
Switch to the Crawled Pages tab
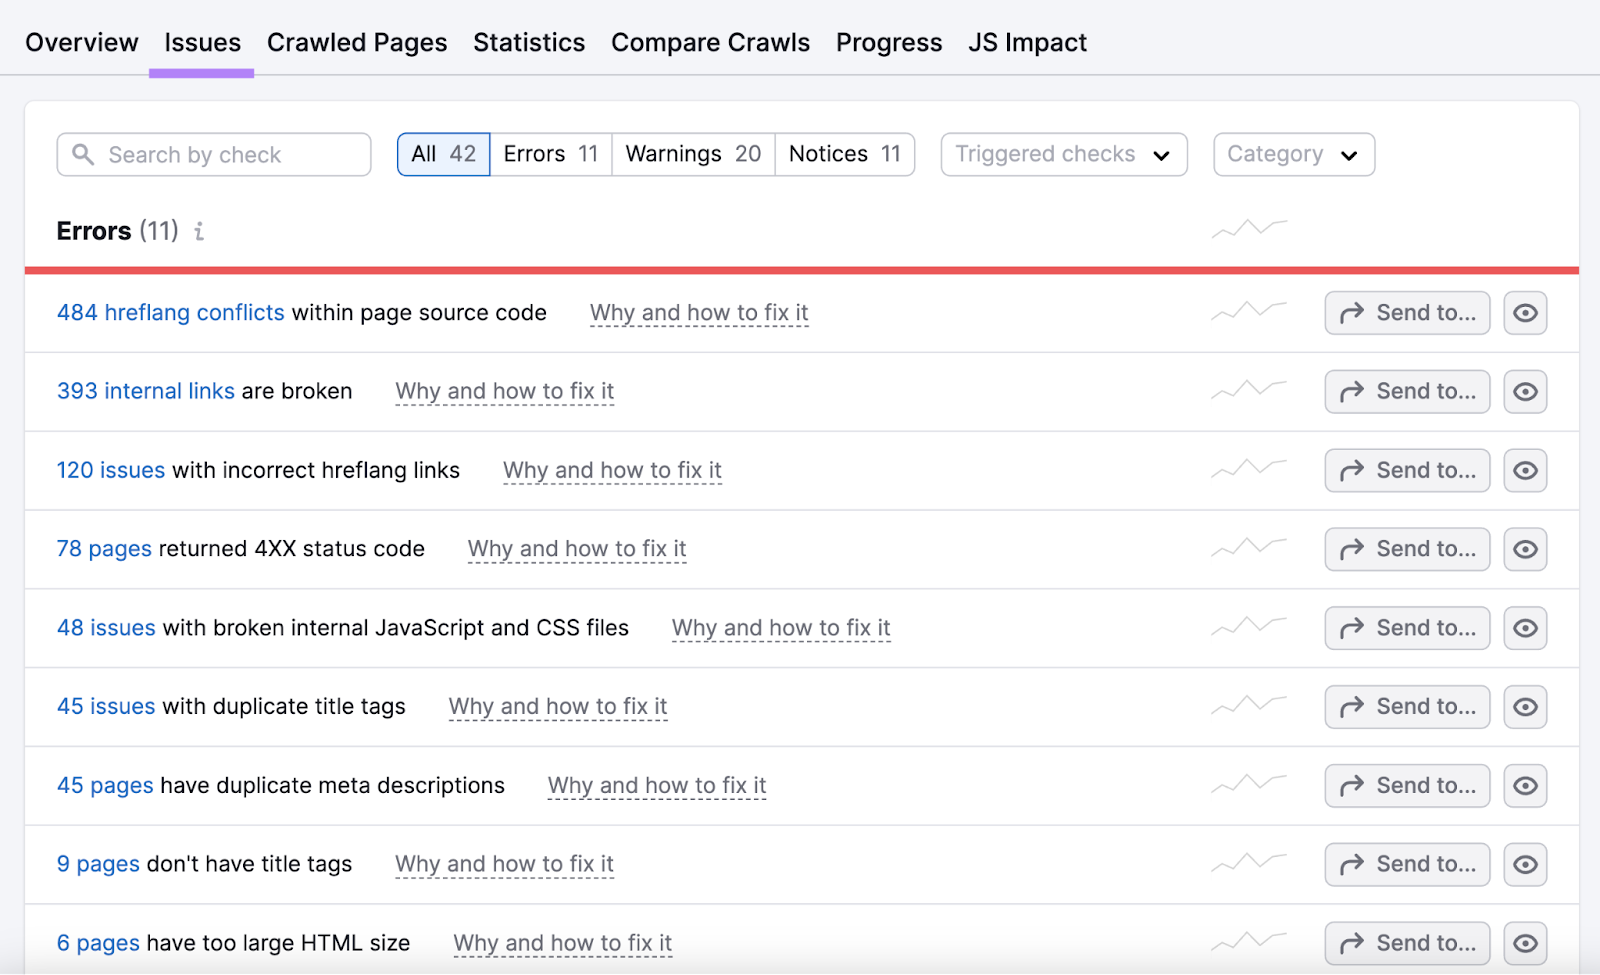(x=356, y=42)
